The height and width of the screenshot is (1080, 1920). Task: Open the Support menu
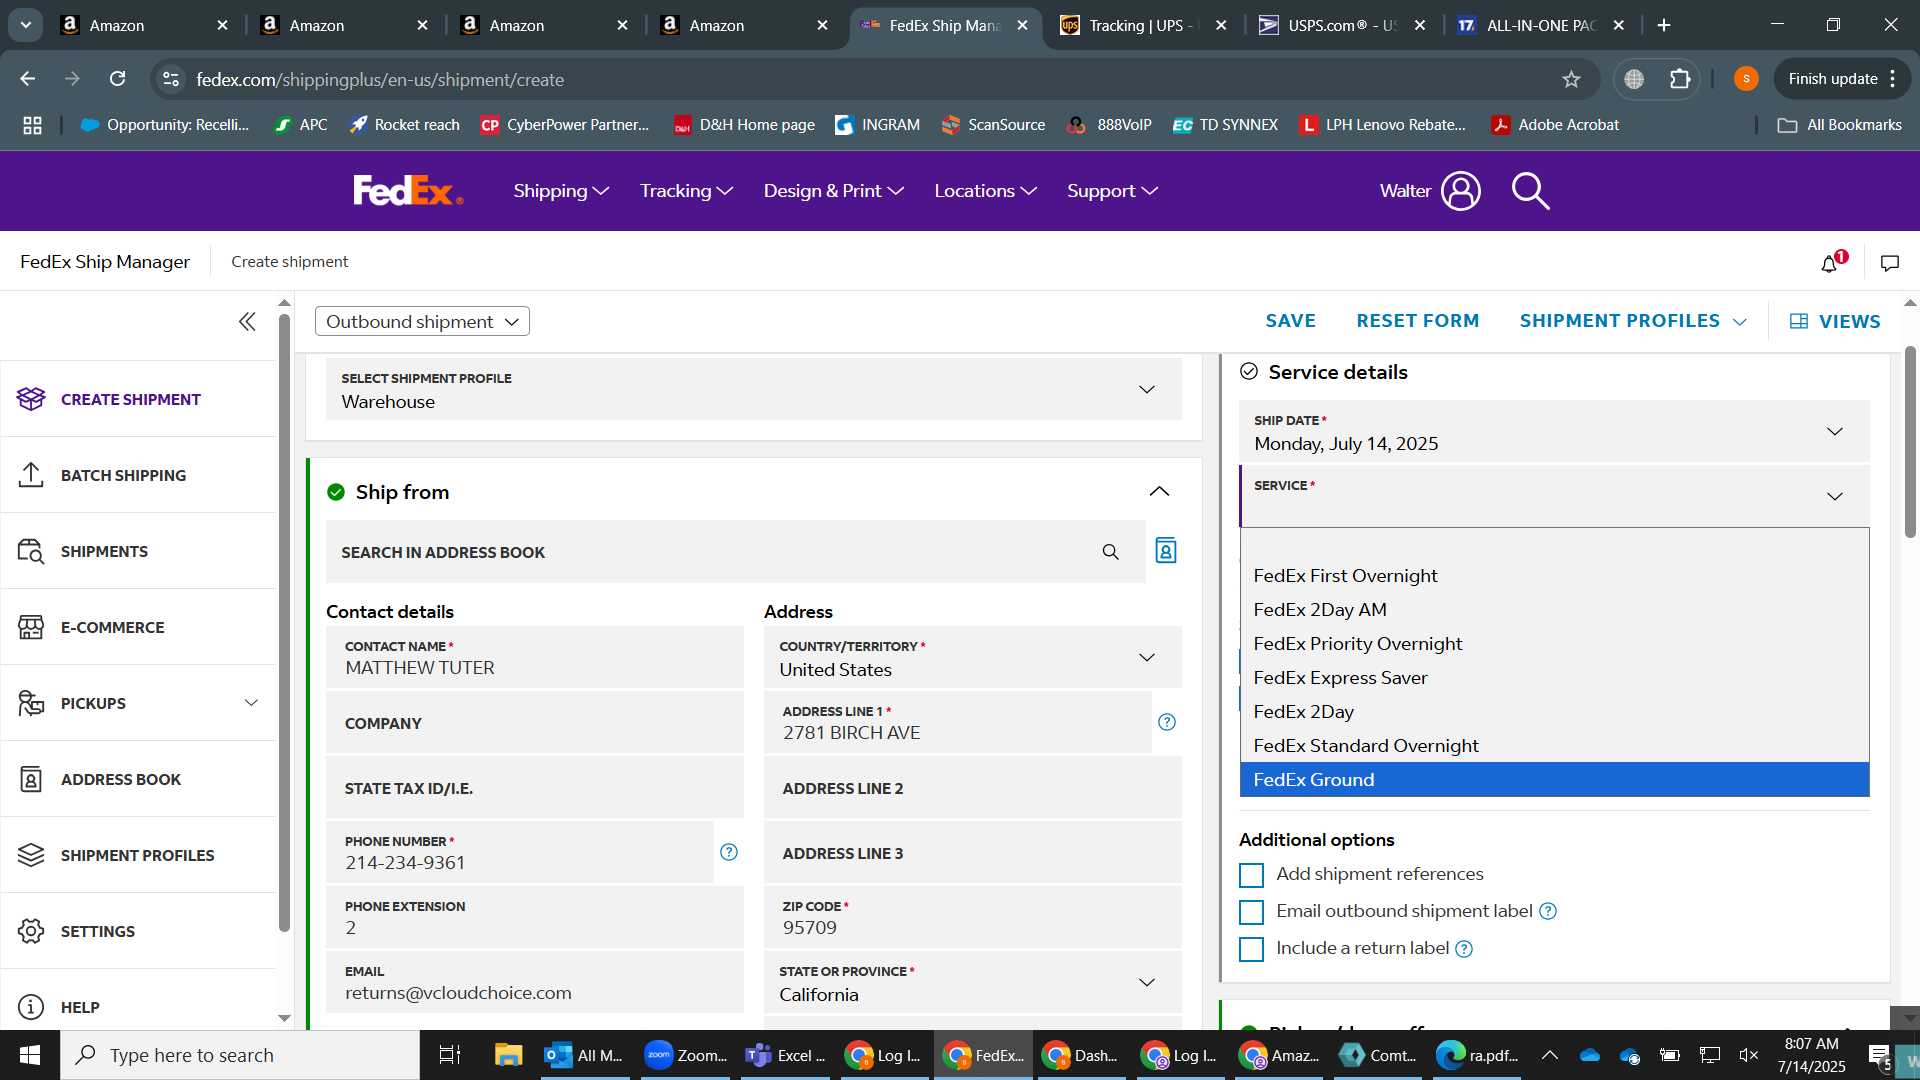(1112, 190)
